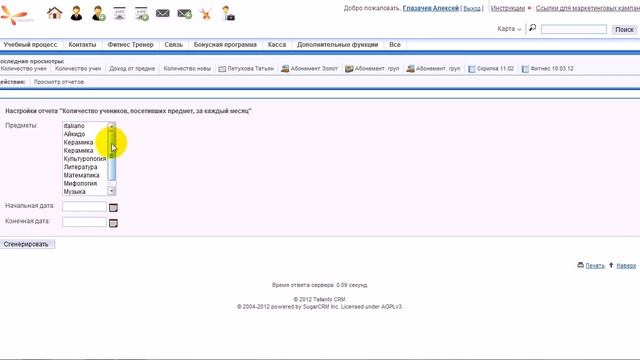Click the subjects list scroll-up arrow
This screenshot has height=360, width=640.
tap(111, 125)
